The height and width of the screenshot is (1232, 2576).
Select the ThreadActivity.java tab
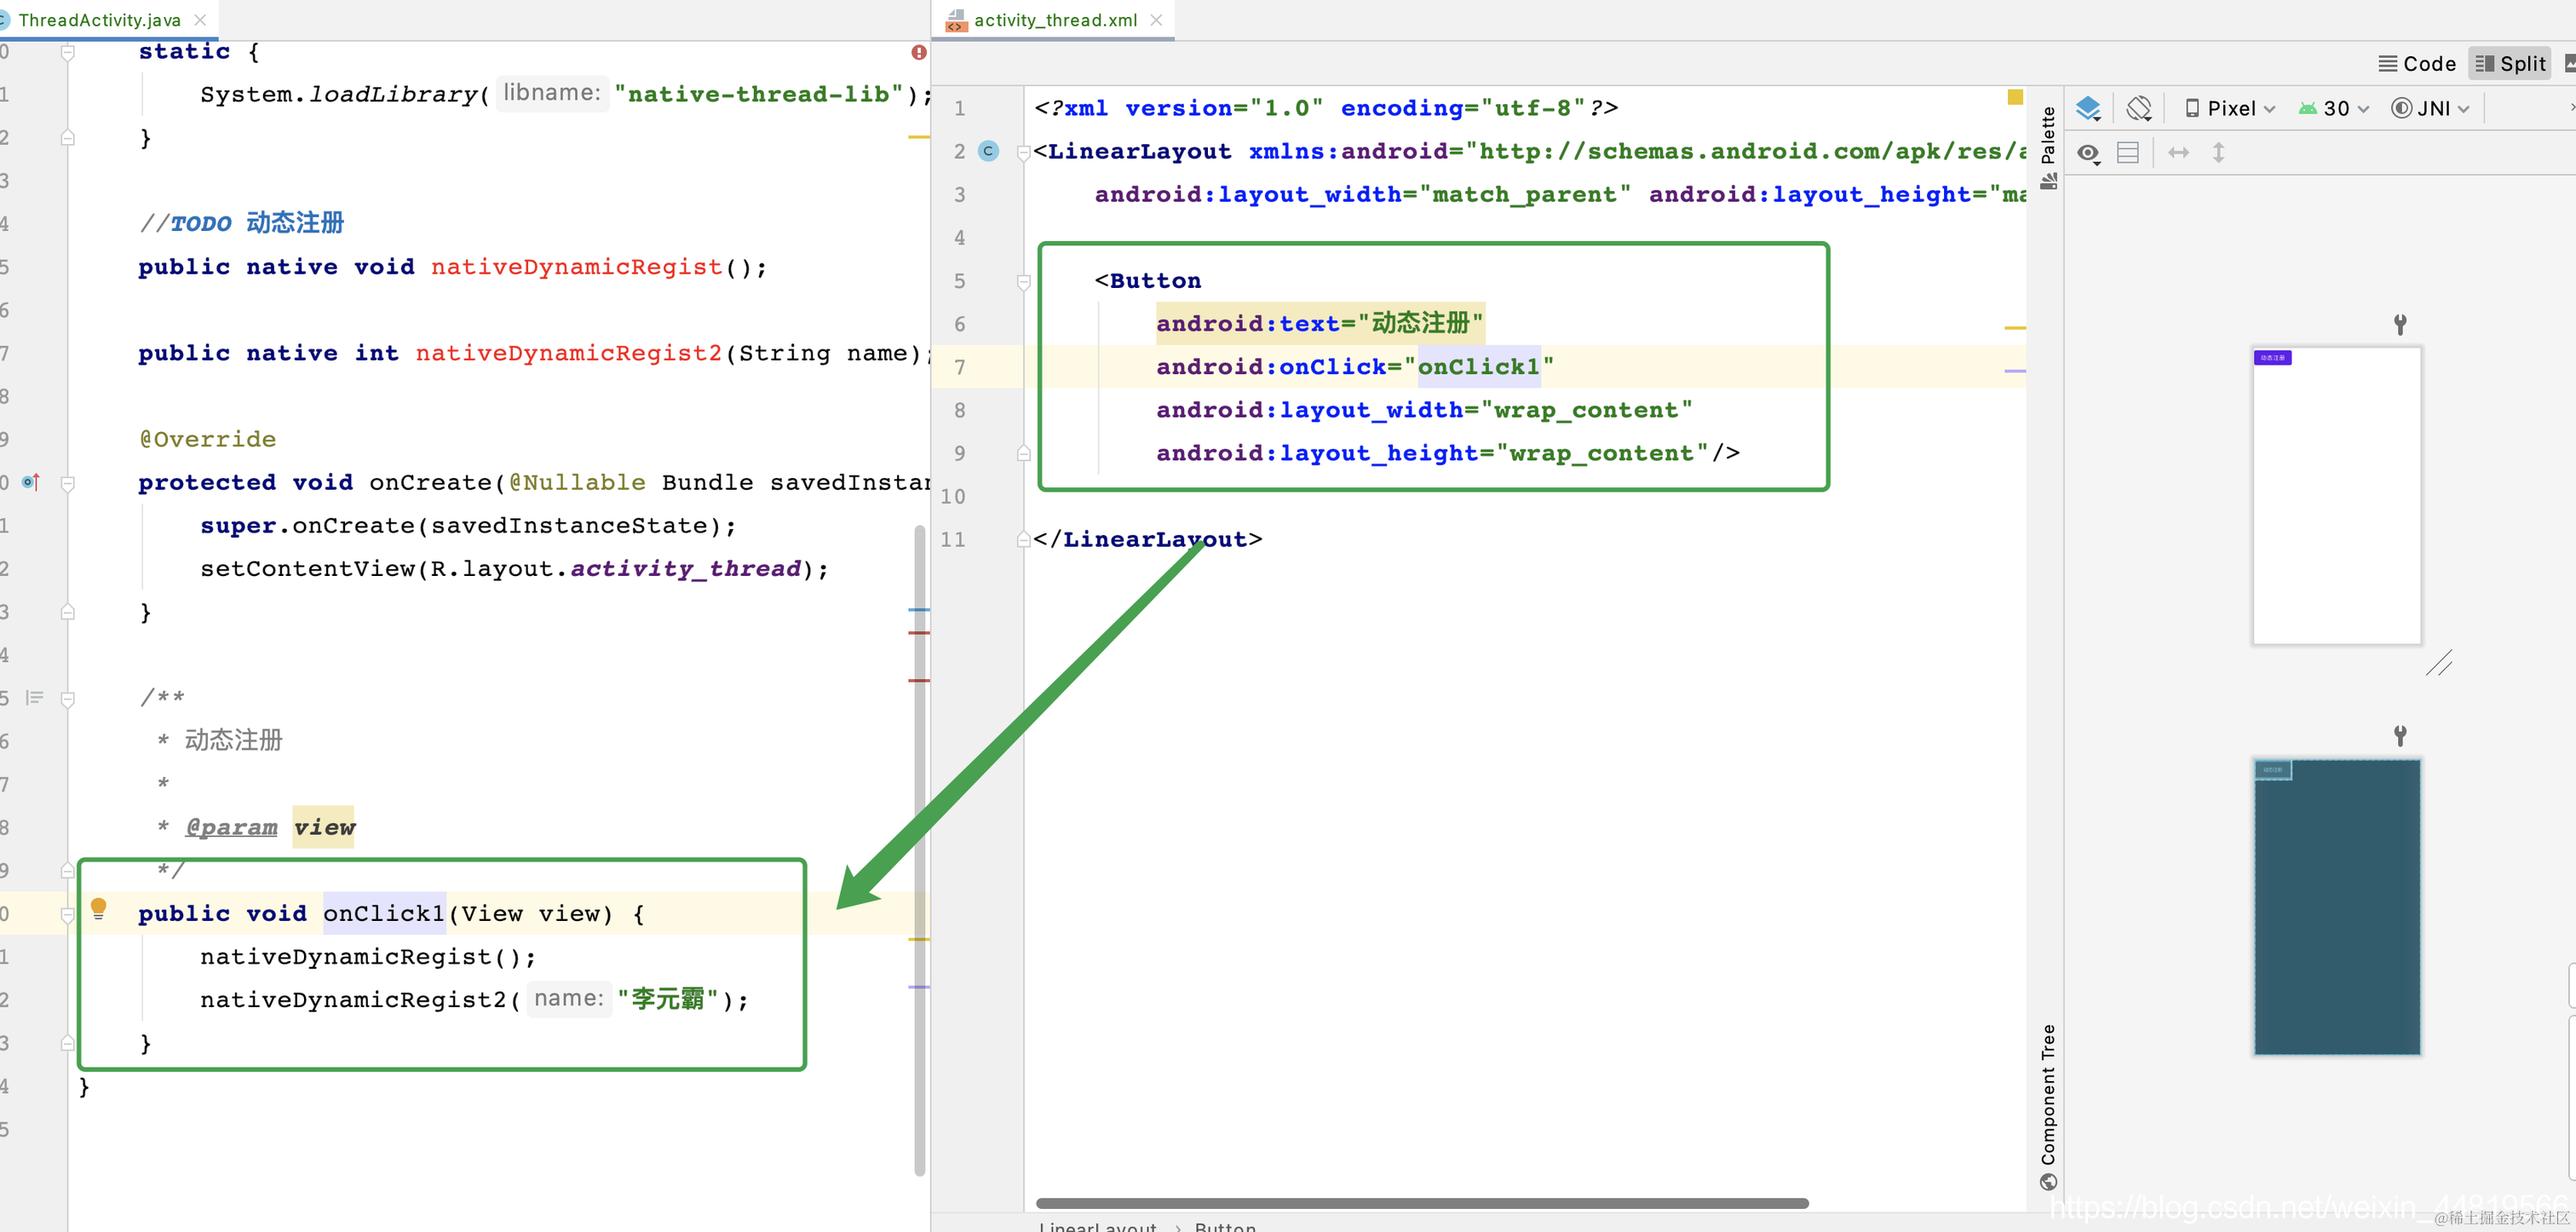[x=99, y=20]
